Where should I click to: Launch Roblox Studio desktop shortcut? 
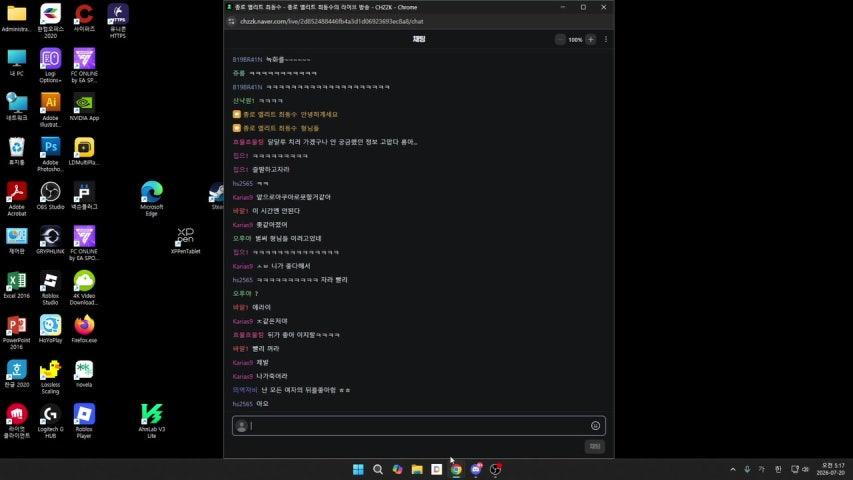[51, 288]
